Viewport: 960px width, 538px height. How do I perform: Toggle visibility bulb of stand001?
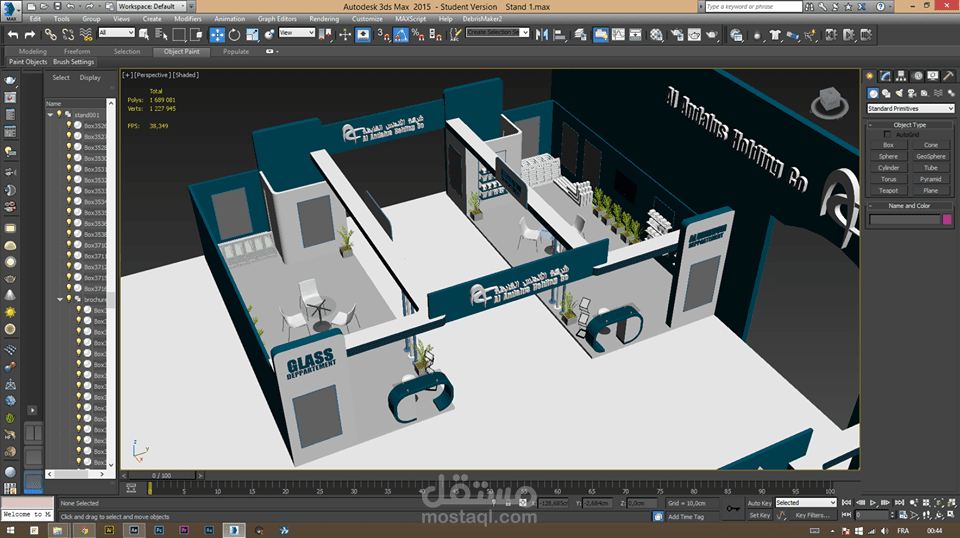[x=59, y=114]
